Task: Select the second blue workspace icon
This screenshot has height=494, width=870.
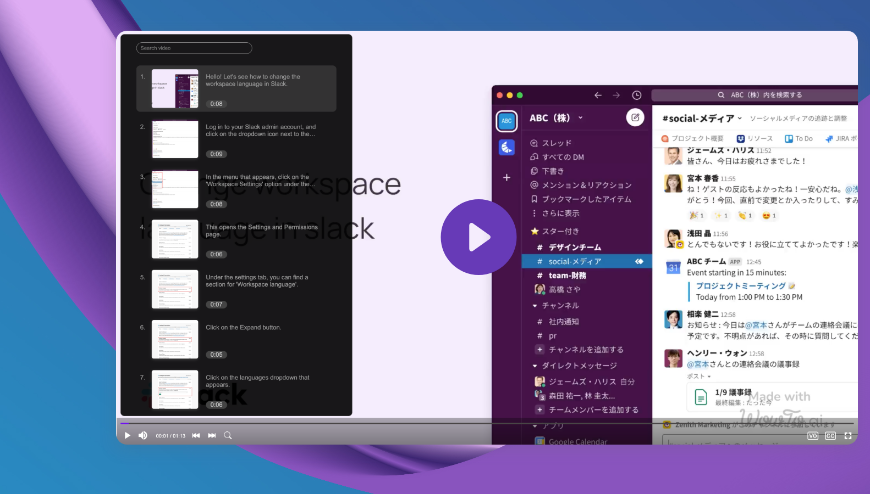Action: pos(507,147)
